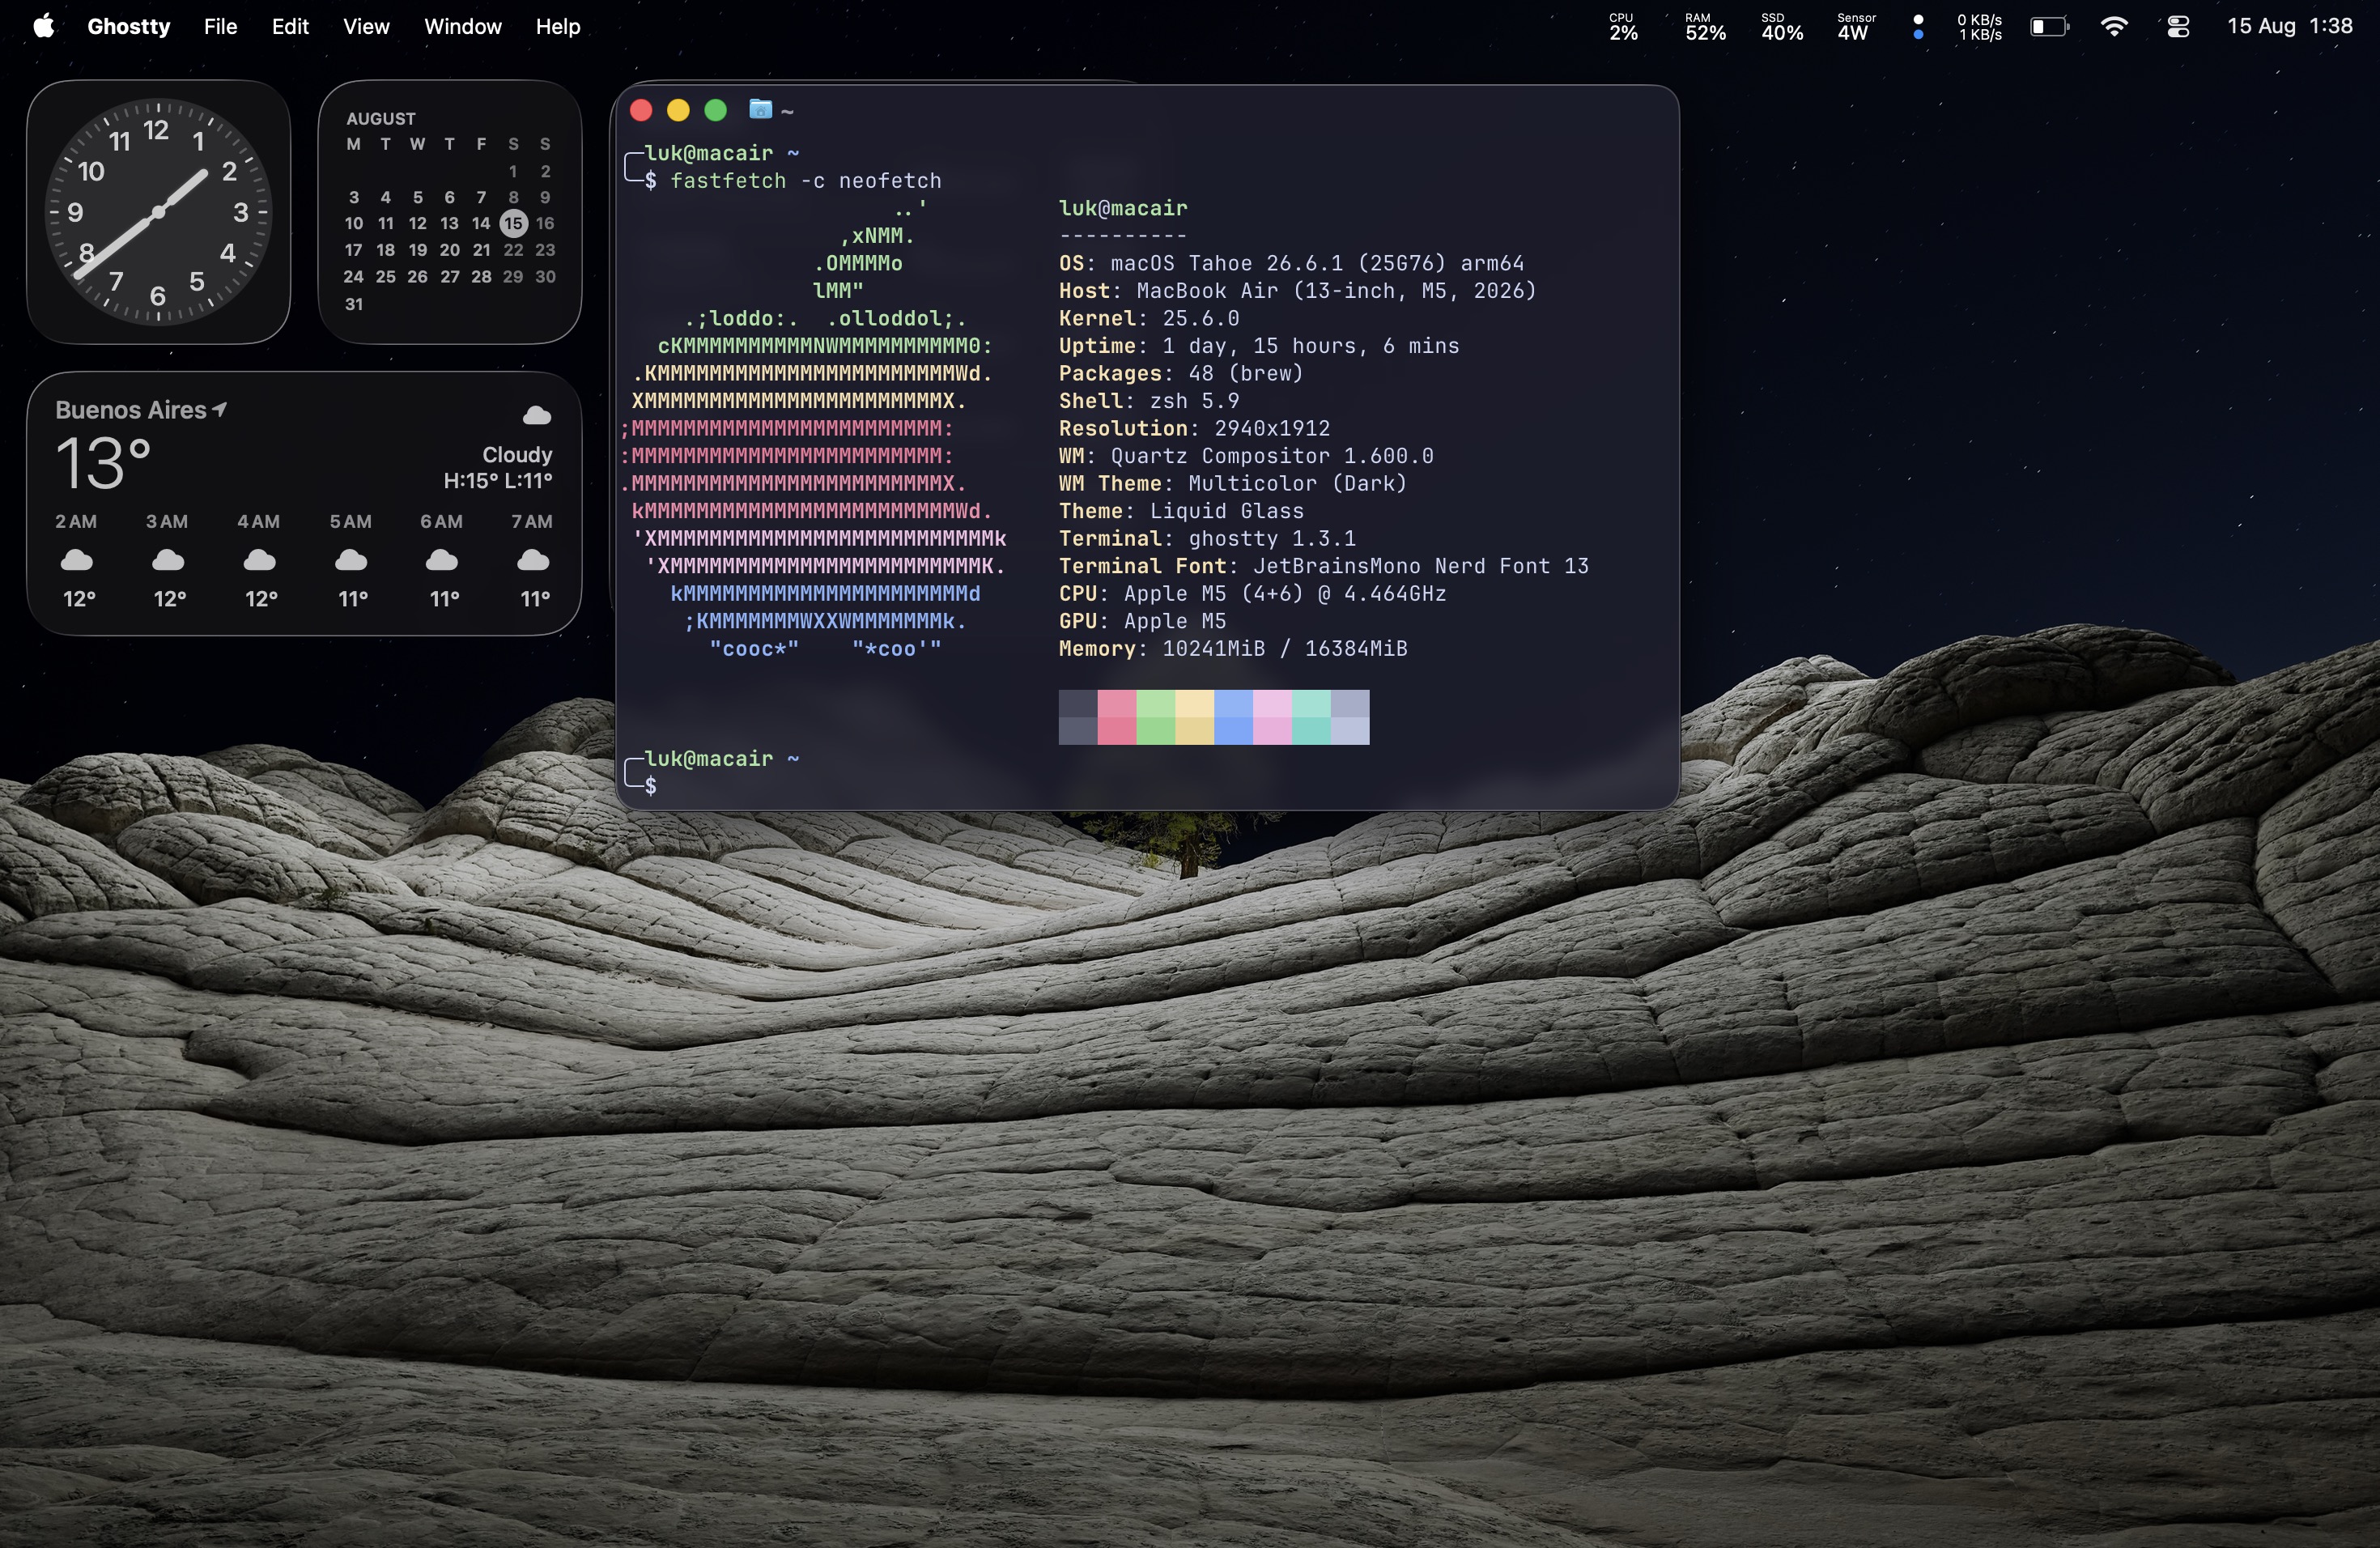The height and width of the screenshot is (1548, 2380).
Task: Click the OS line showing macOS Tahoe
Action: click(1292, 263)
